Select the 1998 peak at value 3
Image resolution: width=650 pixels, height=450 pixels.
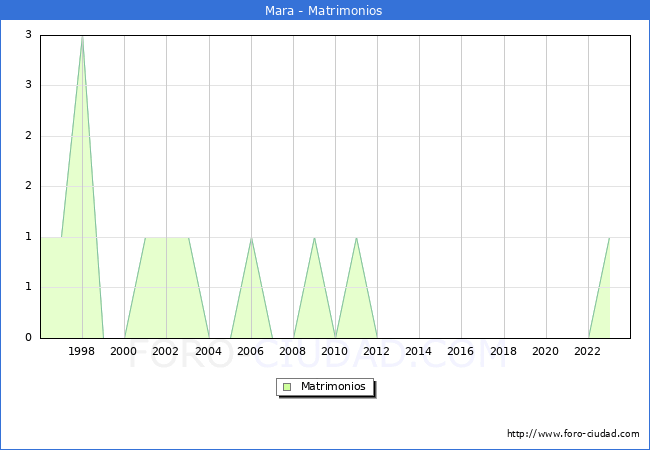click(x=82, y=37)
